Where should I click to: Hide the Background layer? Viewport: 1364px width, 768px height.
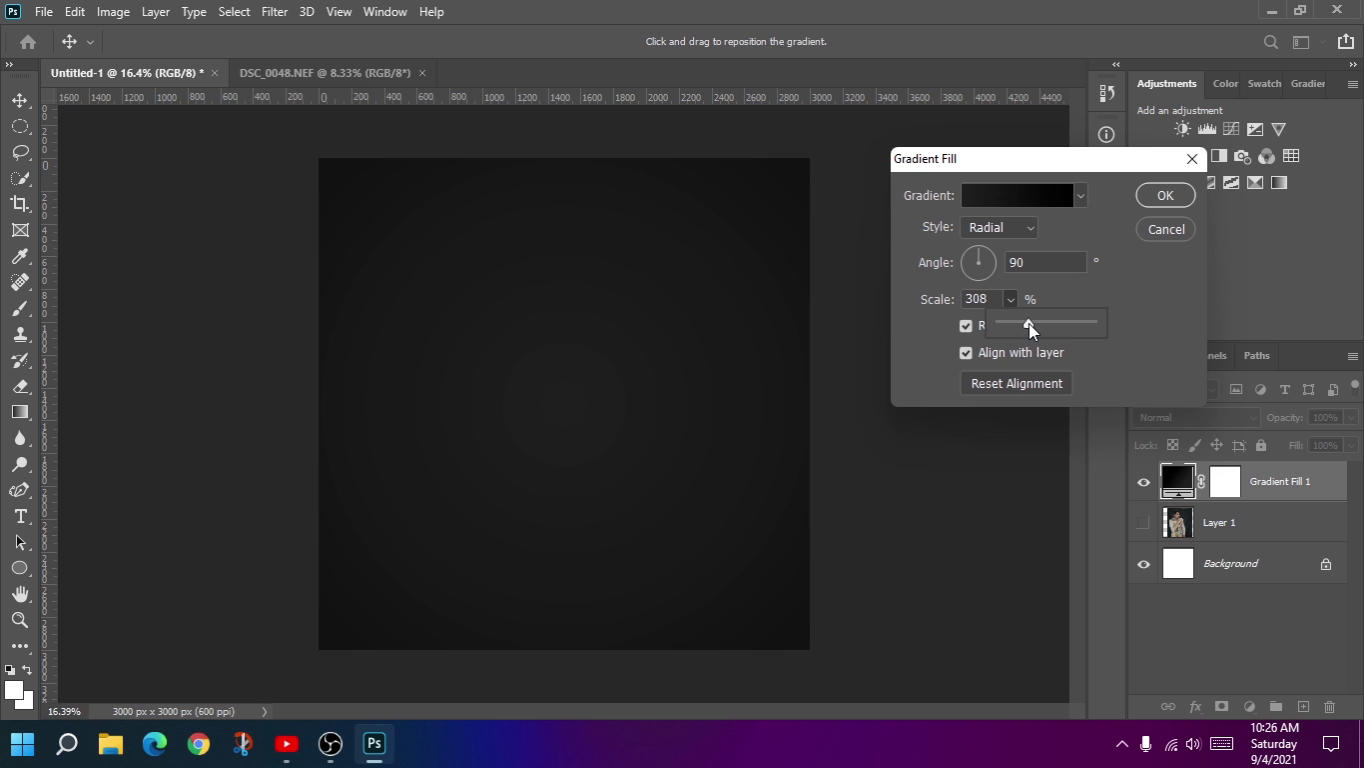[x=1143, y=564]
